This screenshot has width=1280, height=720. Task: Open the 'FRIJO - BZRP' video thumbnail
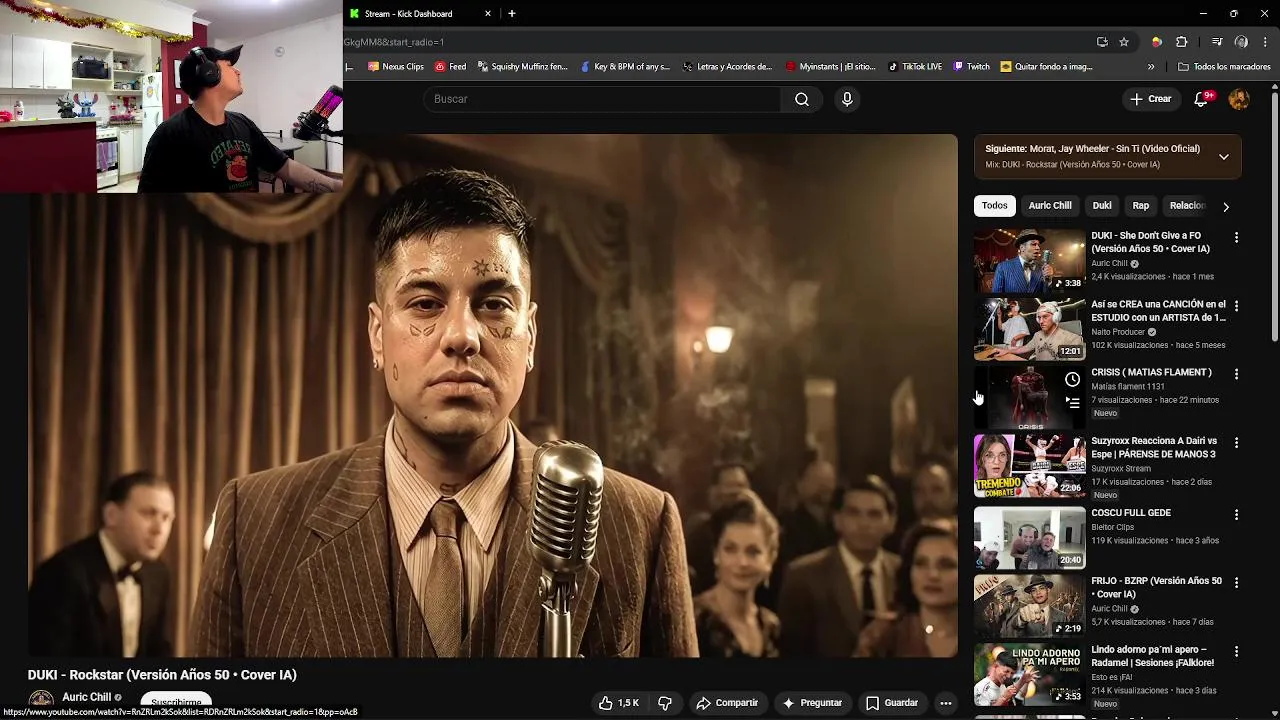(x=1029, y=605)
